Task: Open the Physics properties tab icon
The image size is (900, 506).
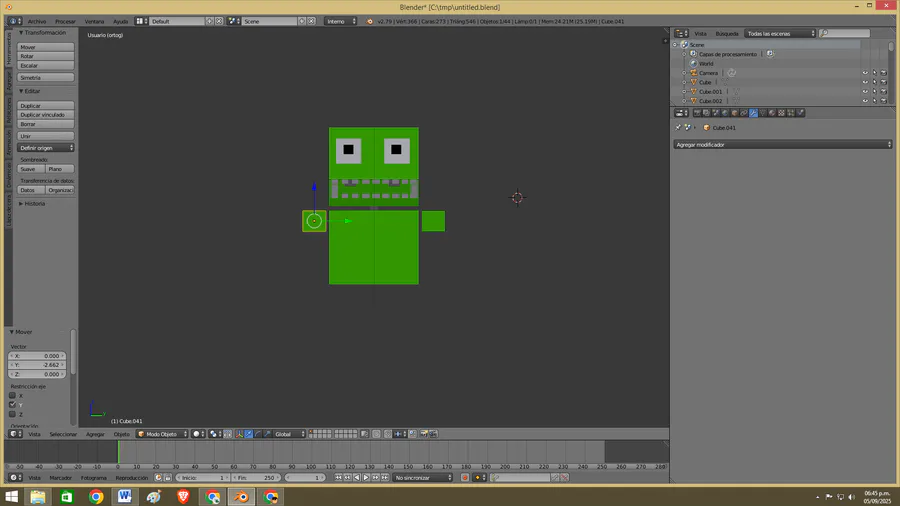Action: pyautogui.click(x=800, y=113)
